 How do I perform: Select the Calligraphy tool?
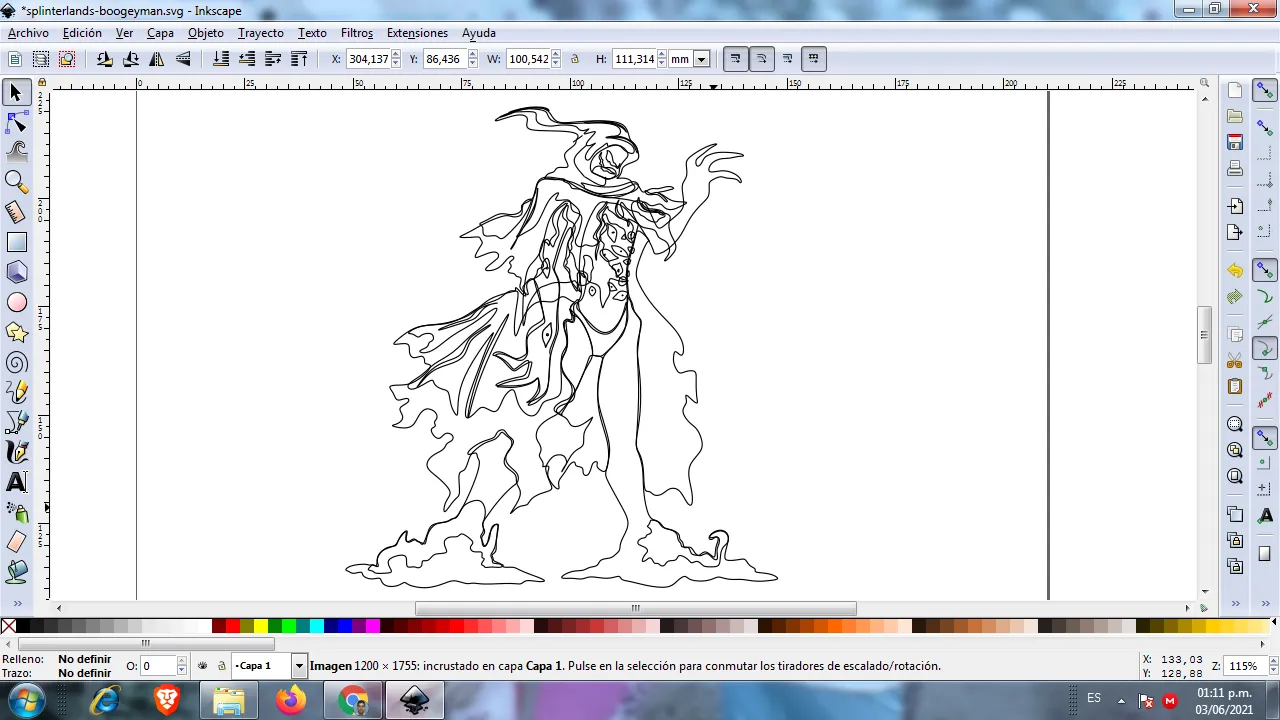16,452
